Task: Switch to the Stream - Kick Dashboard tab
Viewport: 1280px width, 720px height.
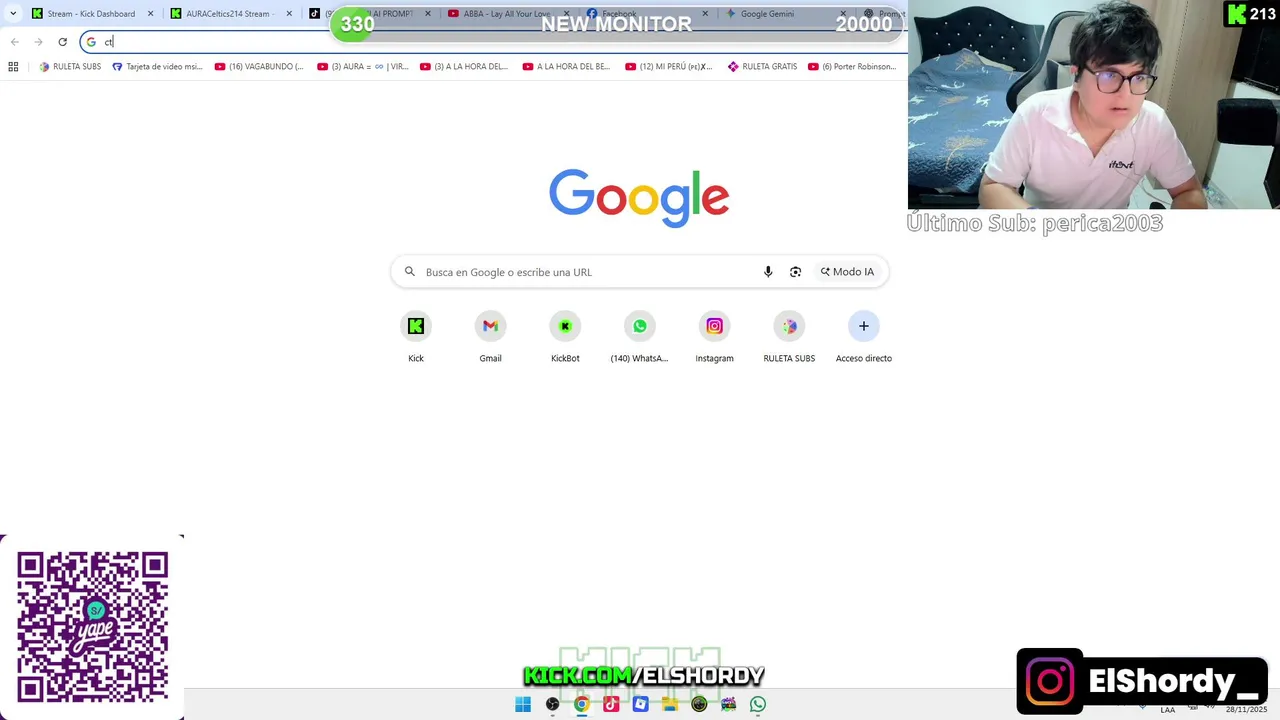Action: point(91,14)
